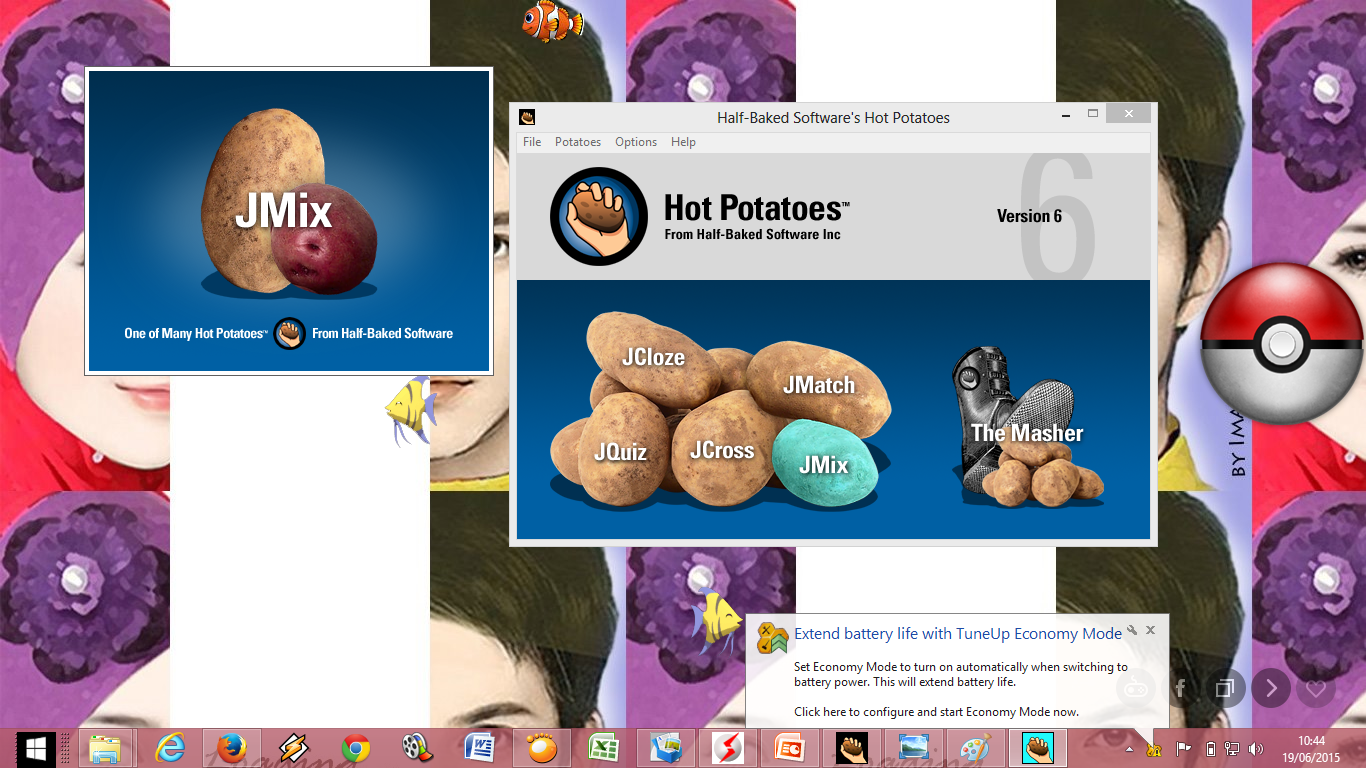
Task: Open the Paint palette app in the taskbar
Action: pyautogui.click(x=976, y=748)
